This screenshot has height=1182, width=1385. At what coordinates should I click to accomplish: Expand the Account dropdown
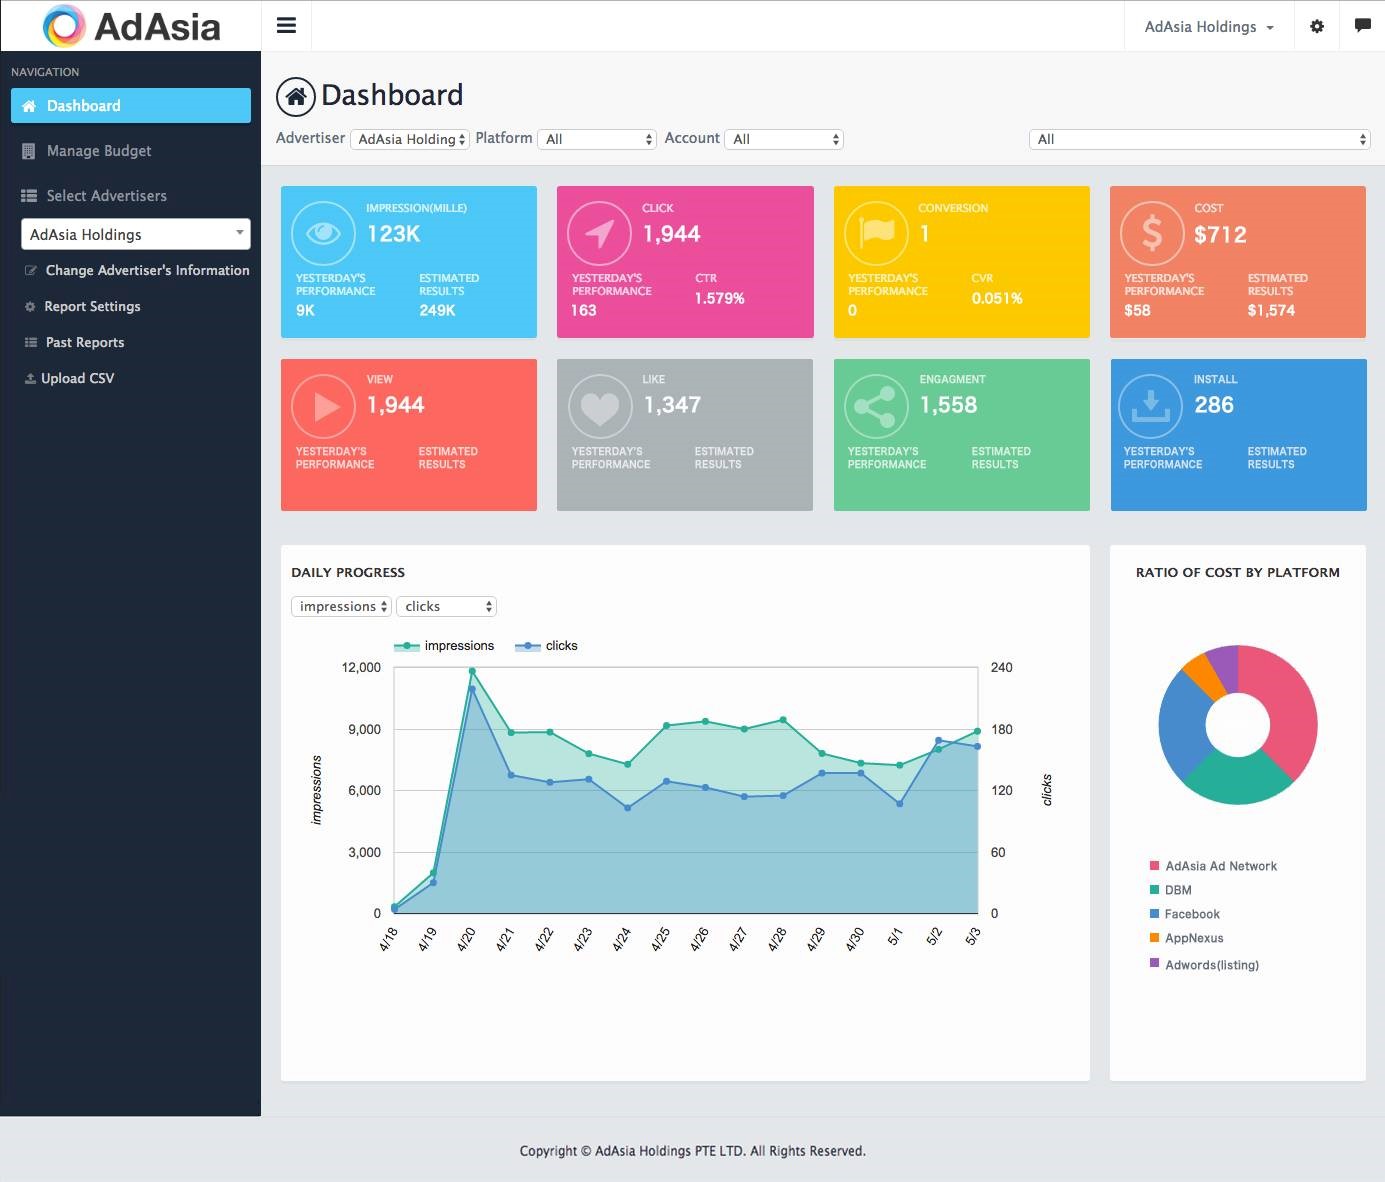[784, 139]
